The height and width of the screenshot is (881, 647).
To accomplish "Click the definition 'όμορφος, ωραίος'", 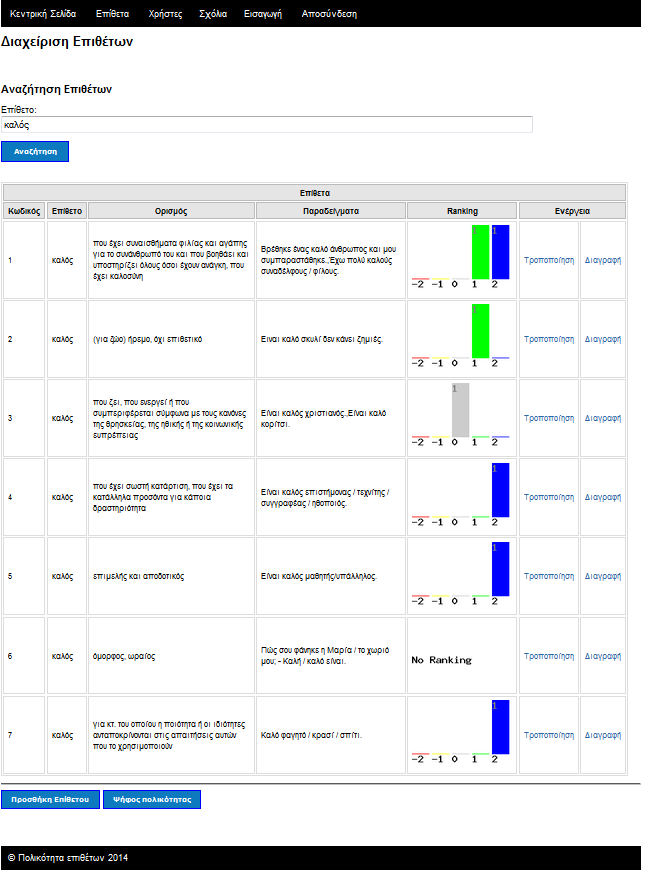I will click(124, 656).
